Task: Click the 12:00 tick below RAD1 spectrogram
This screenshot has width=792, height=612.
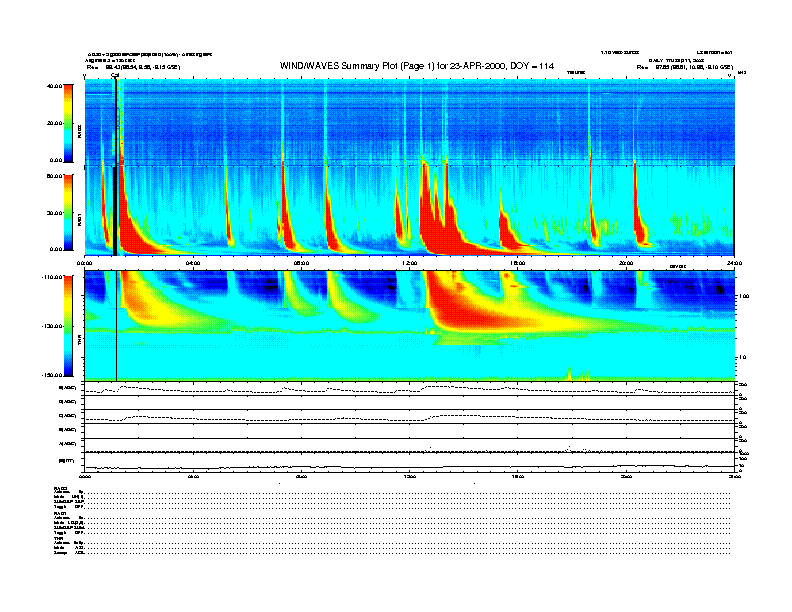Action: click(x=410, y=263)
